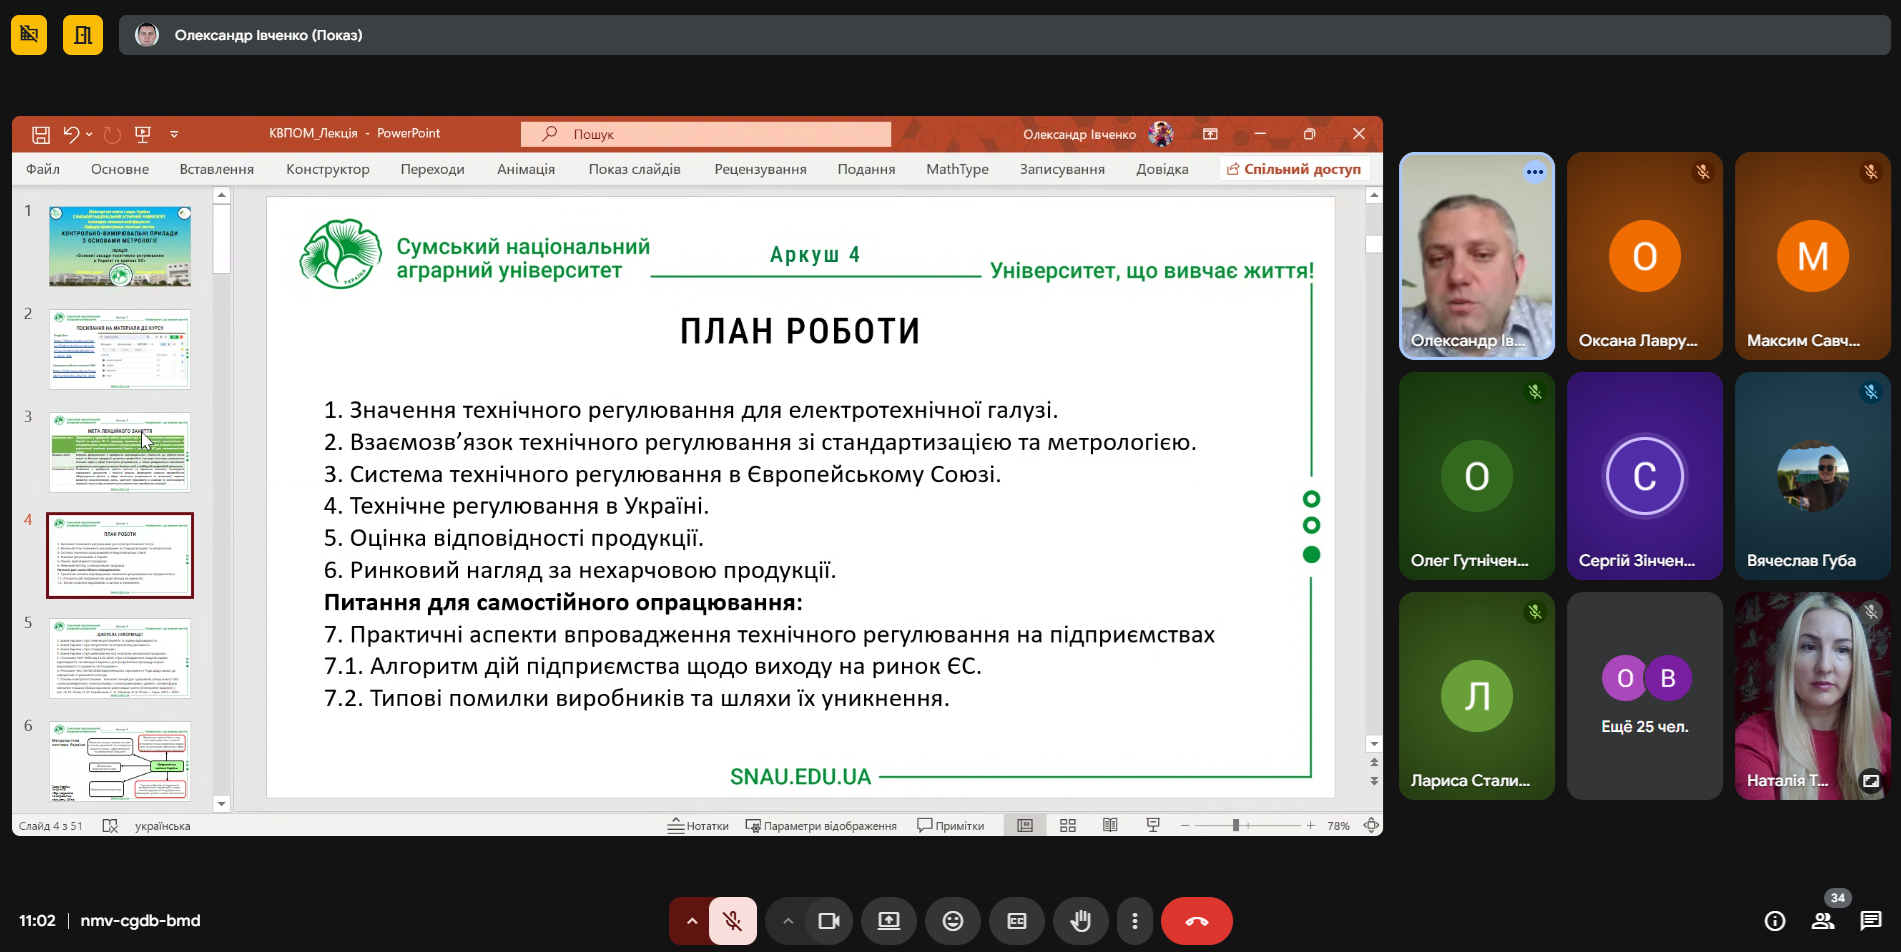This screenshot has height=952, width=1901.
Task: Toggle the camera on or off
Action: coord(828,921)
